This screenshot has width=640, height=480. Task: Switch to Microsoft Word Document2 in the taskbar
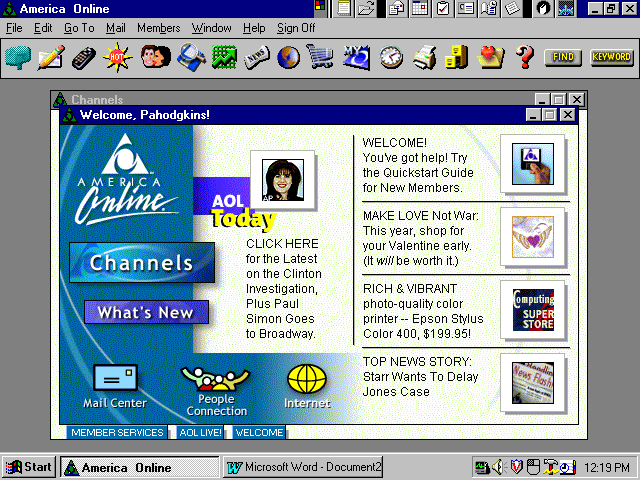click(303, 467)
